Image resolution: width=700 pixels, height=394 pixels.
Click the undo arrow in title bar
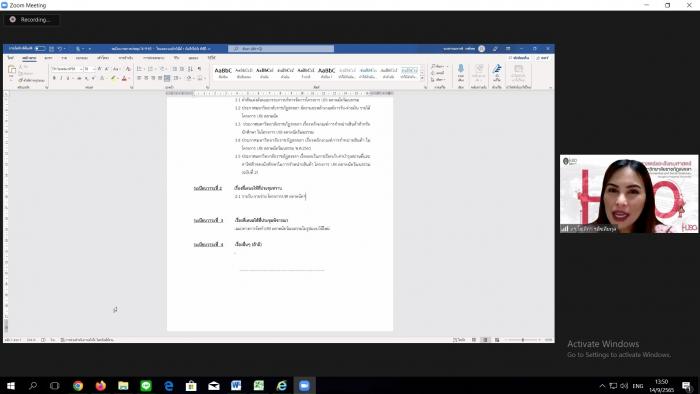coord(60,49)
